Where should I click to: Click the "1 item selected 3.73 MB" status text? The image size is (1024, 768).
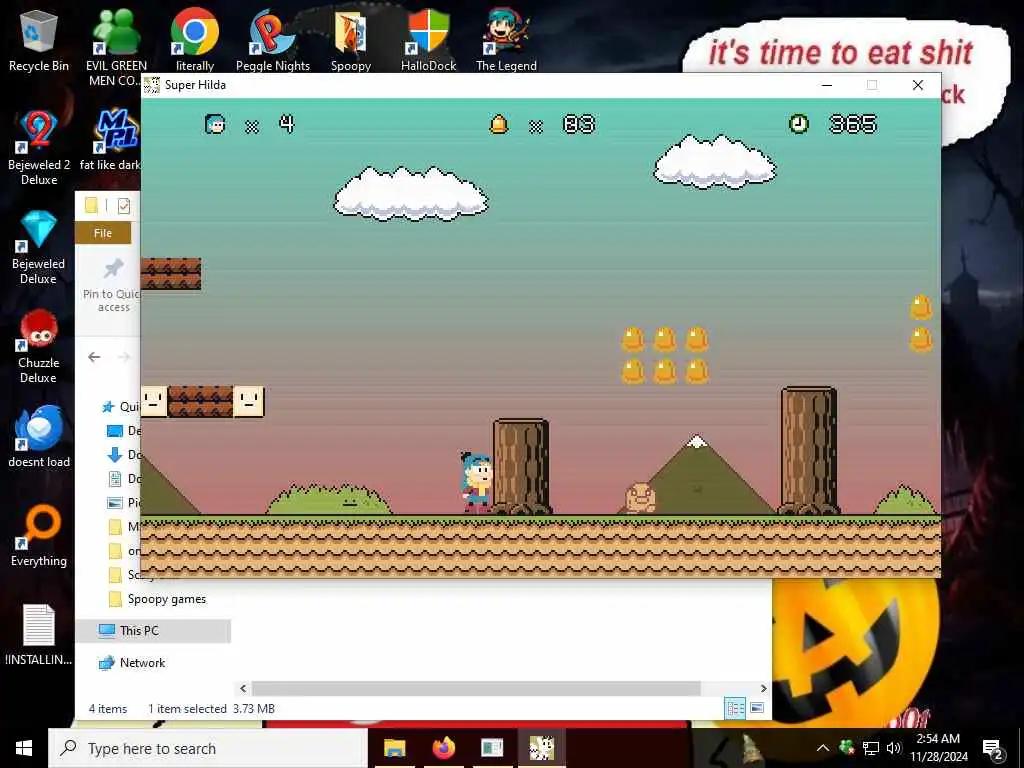pyautogui.click(x=212, y=709)
